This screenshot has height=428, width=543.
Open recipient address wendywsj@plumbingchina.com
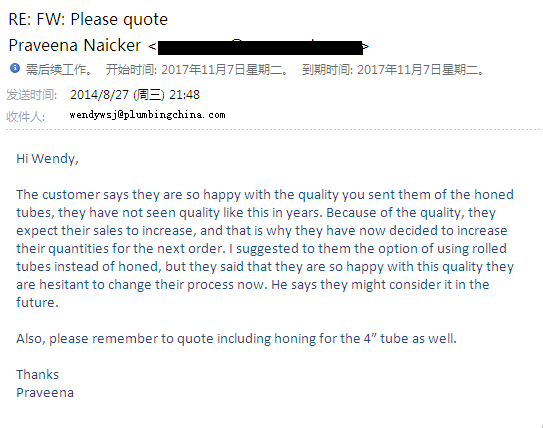147,115
